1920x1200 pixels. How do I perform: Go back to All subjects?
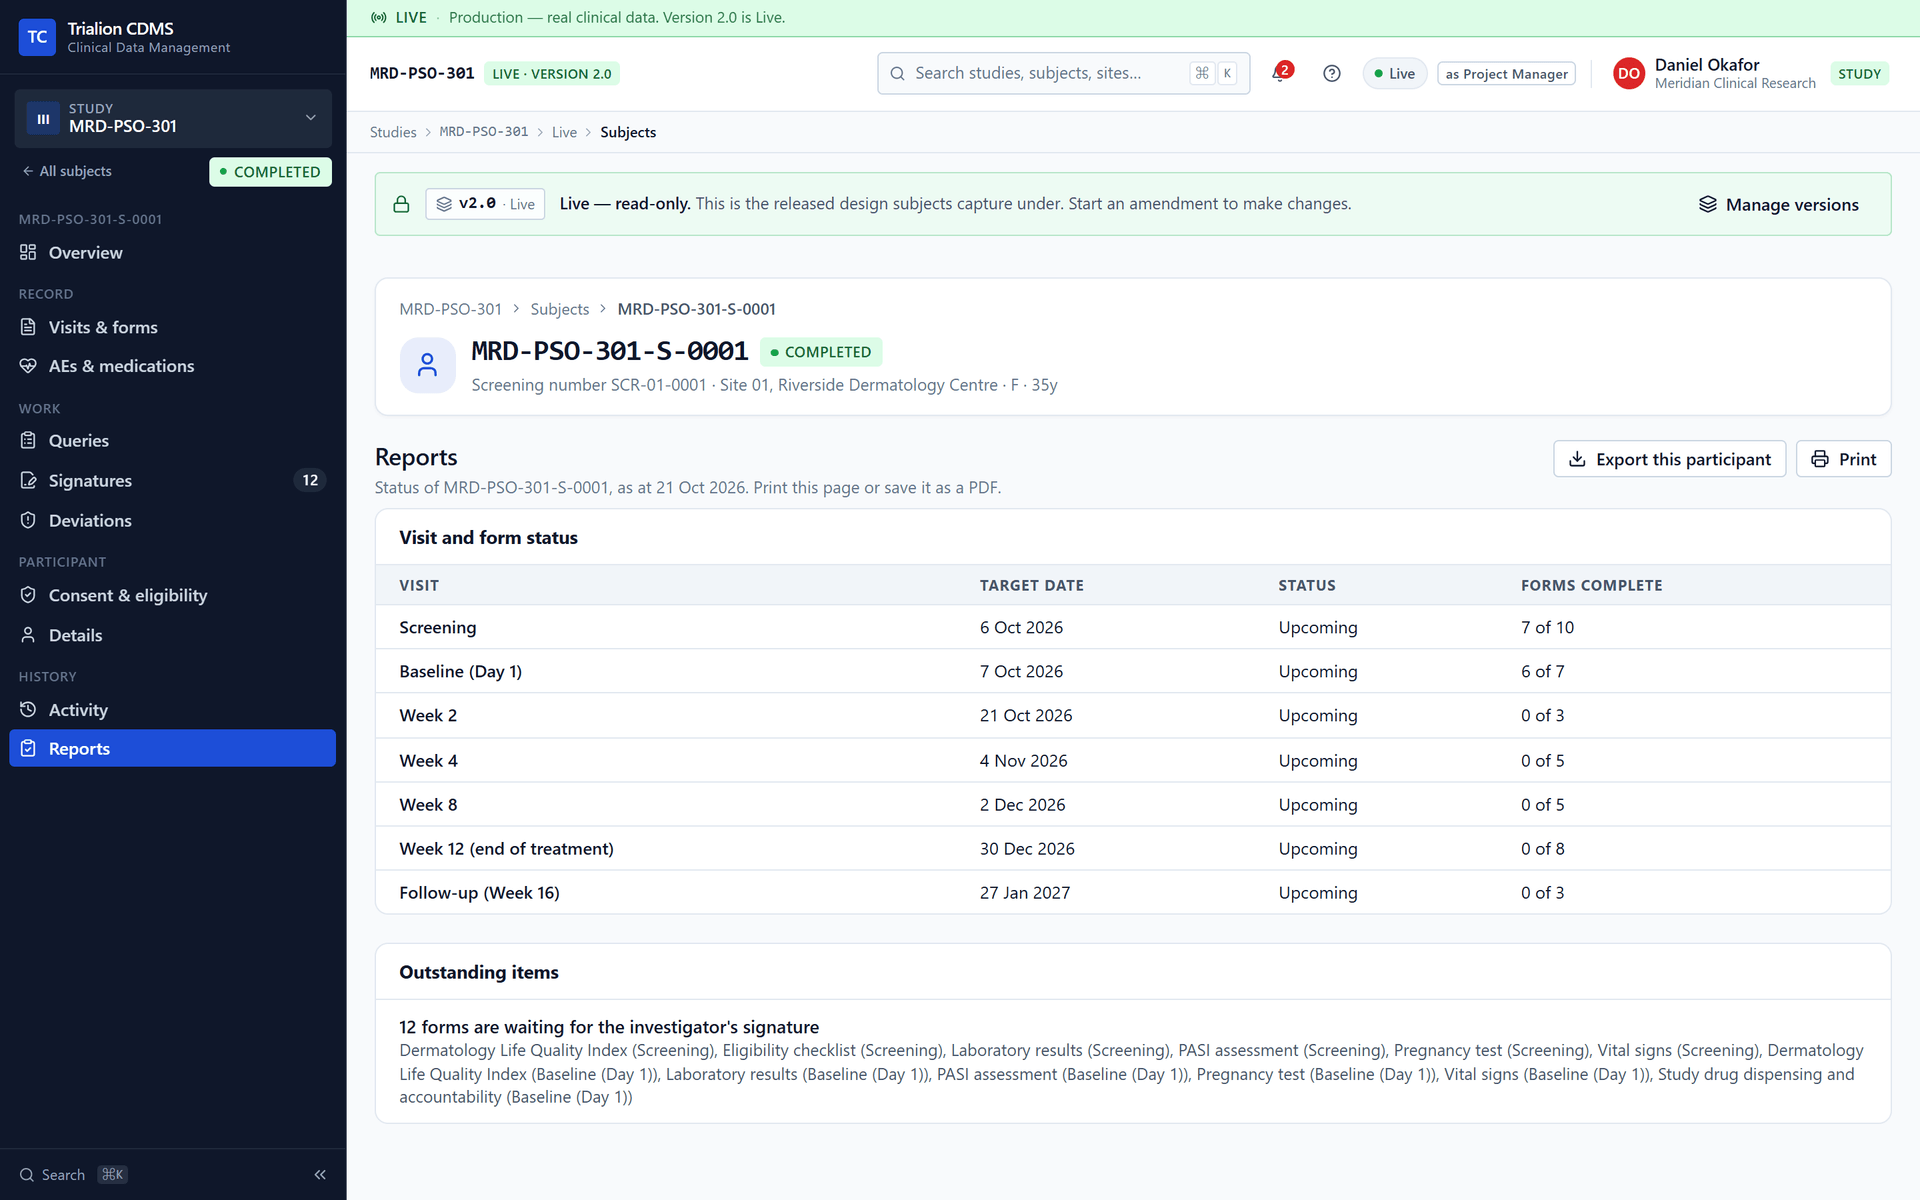click(67, 171)
